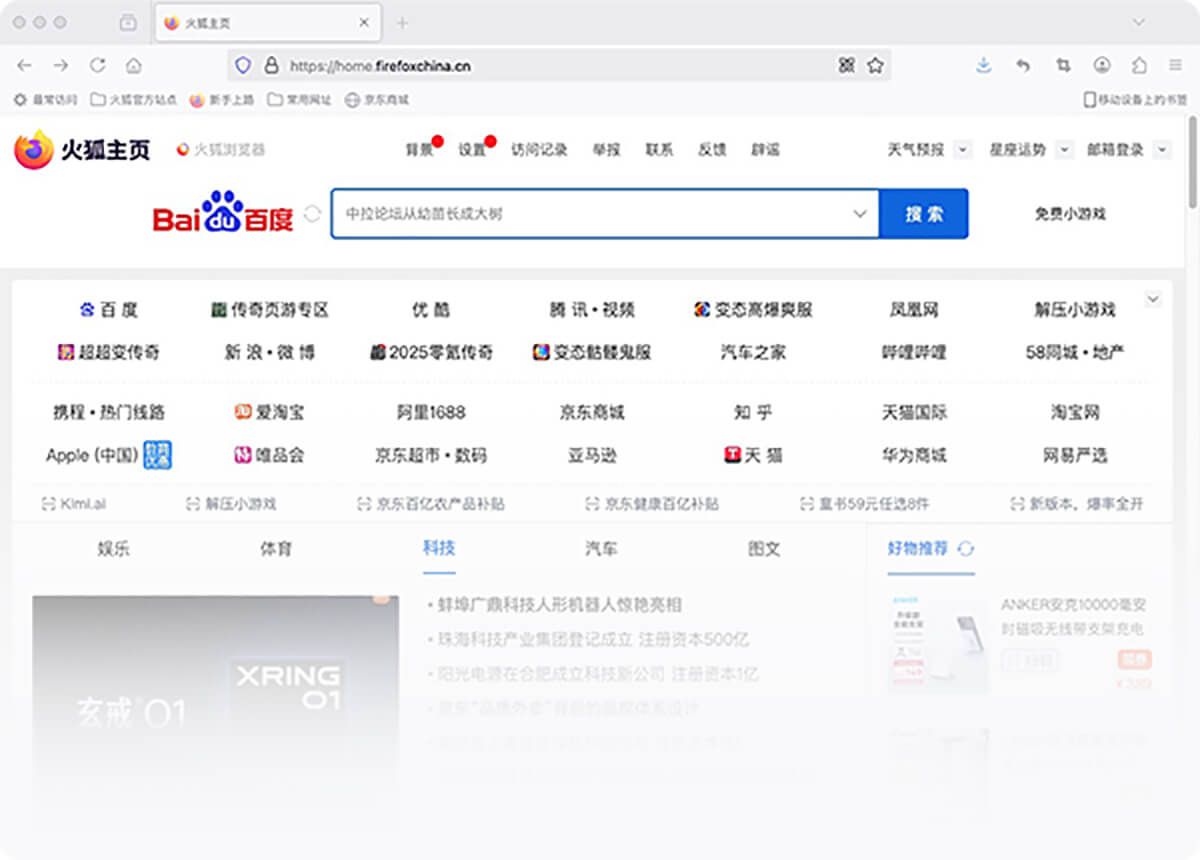Open the 唯品会 site link

click(269, 455)
